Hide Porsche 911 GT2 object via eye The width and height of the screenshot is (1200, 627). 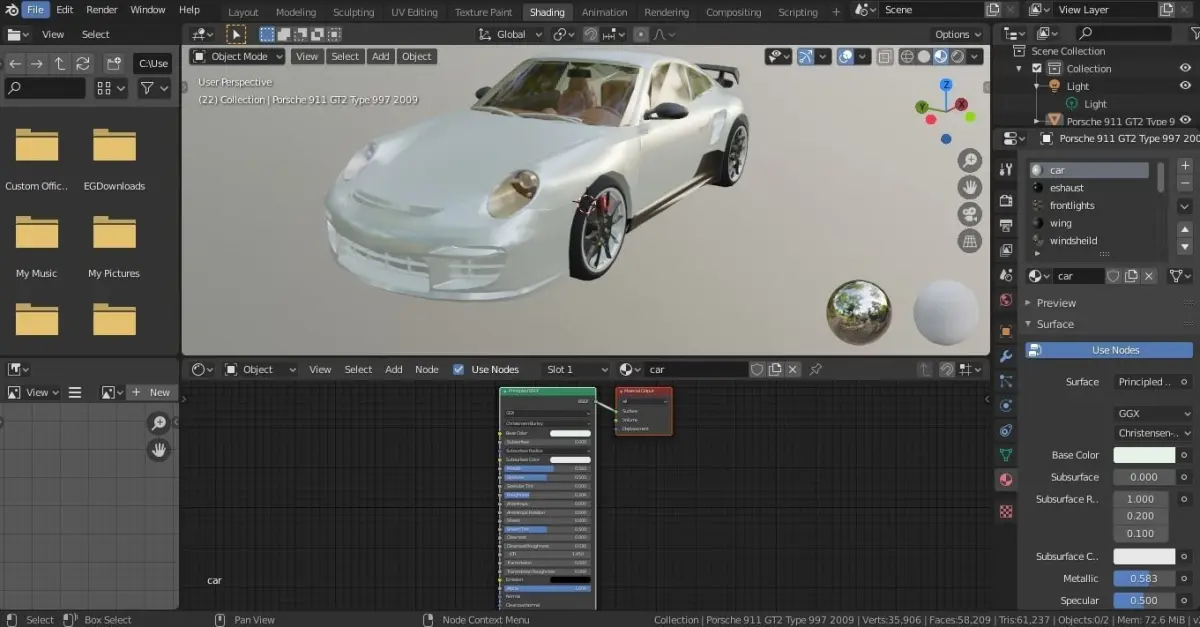tap(1186, 120)
